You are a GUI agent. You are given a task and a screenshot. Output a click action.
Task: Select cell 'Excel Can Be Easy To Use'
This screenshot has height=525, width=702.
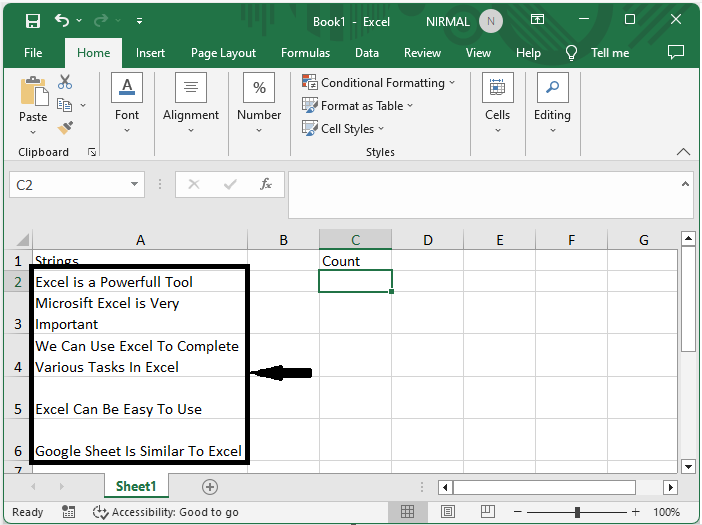(x=140, y=399)
